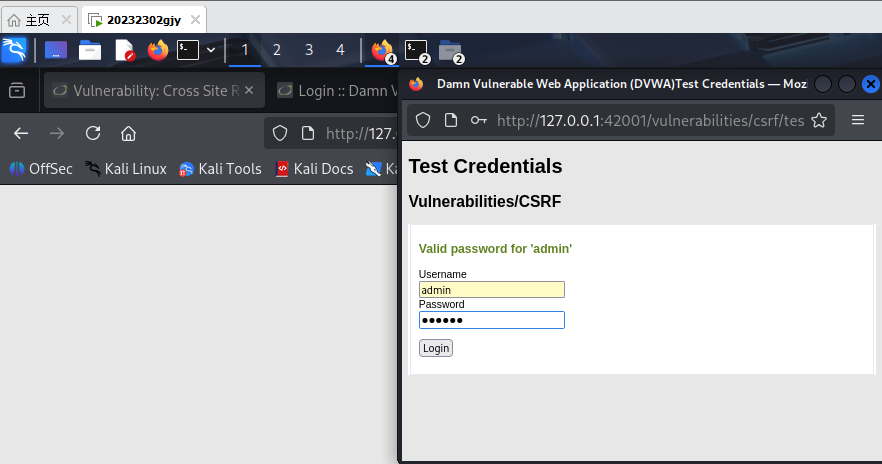
Task: Open the Kali Docs bookmark
Action: [x=314, y=169]
